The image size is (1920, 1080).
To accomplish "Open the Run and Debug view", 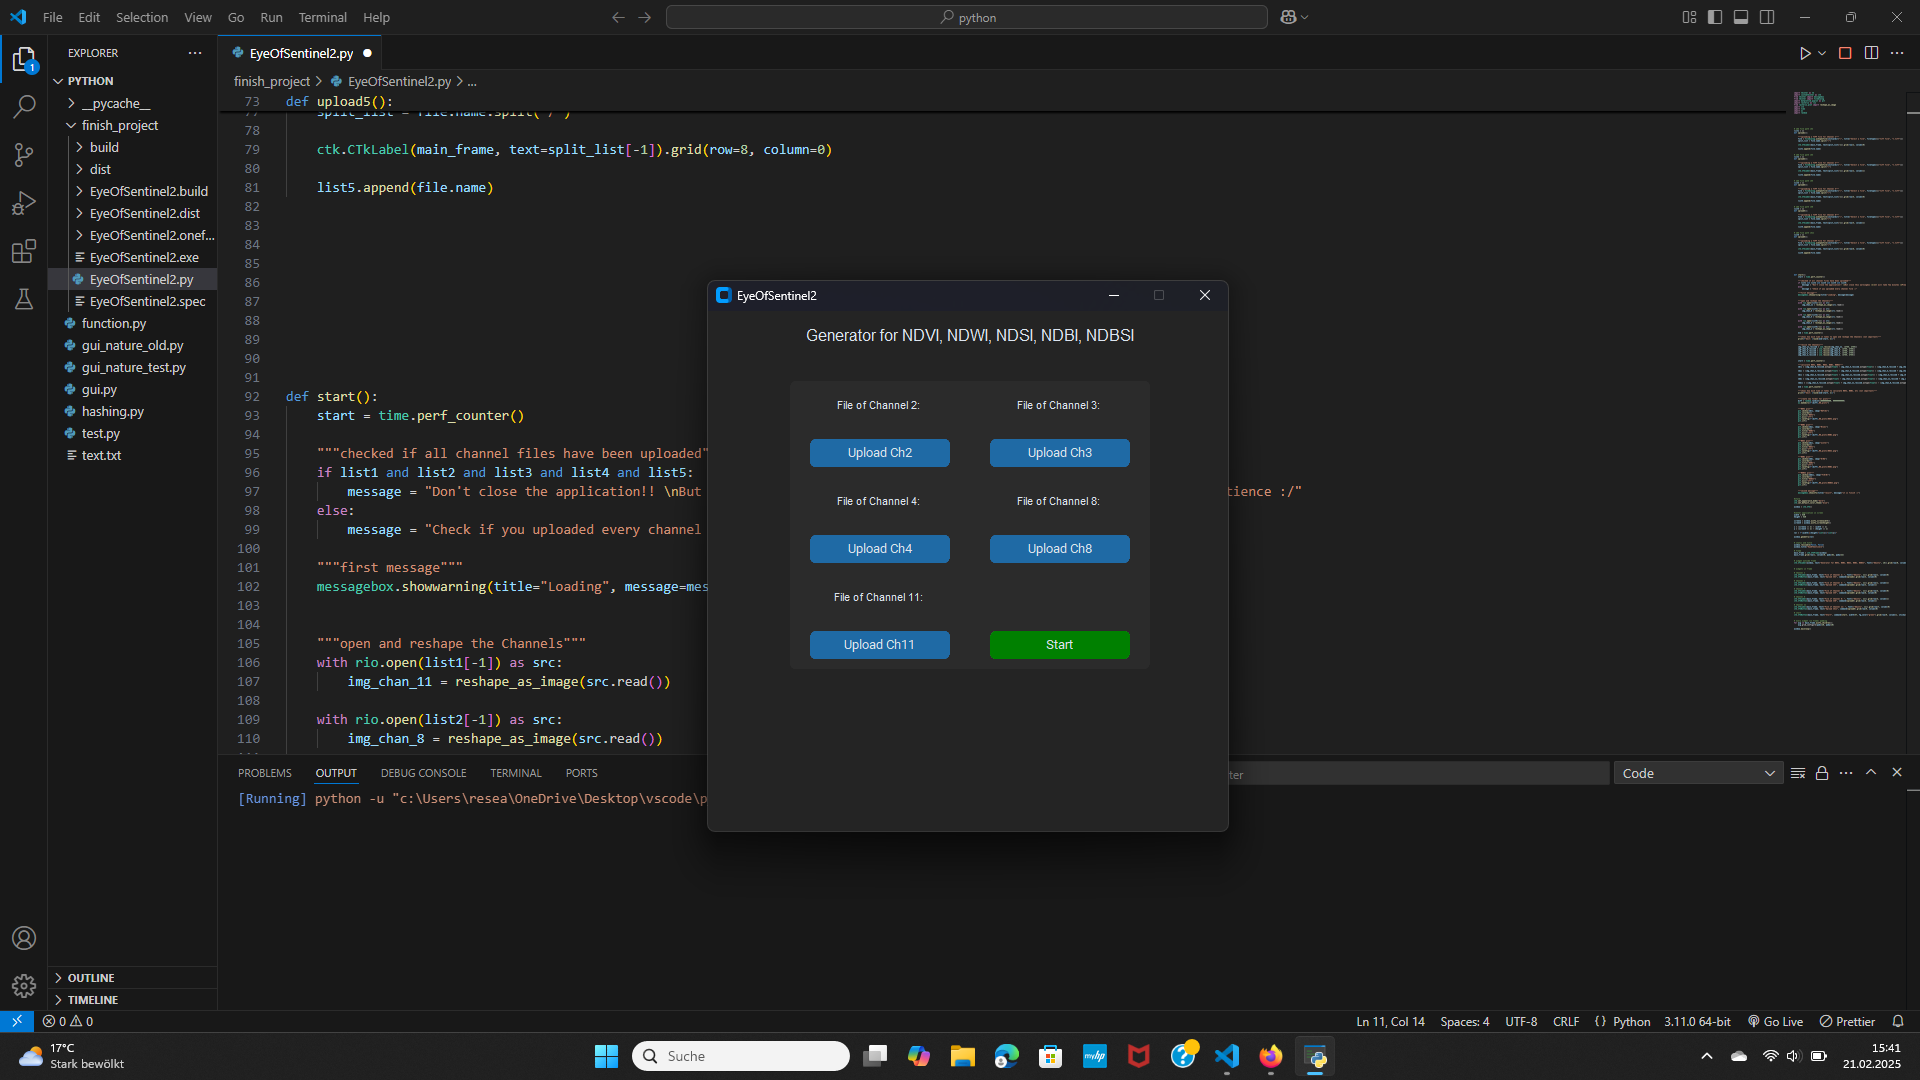I will point(24,203).
